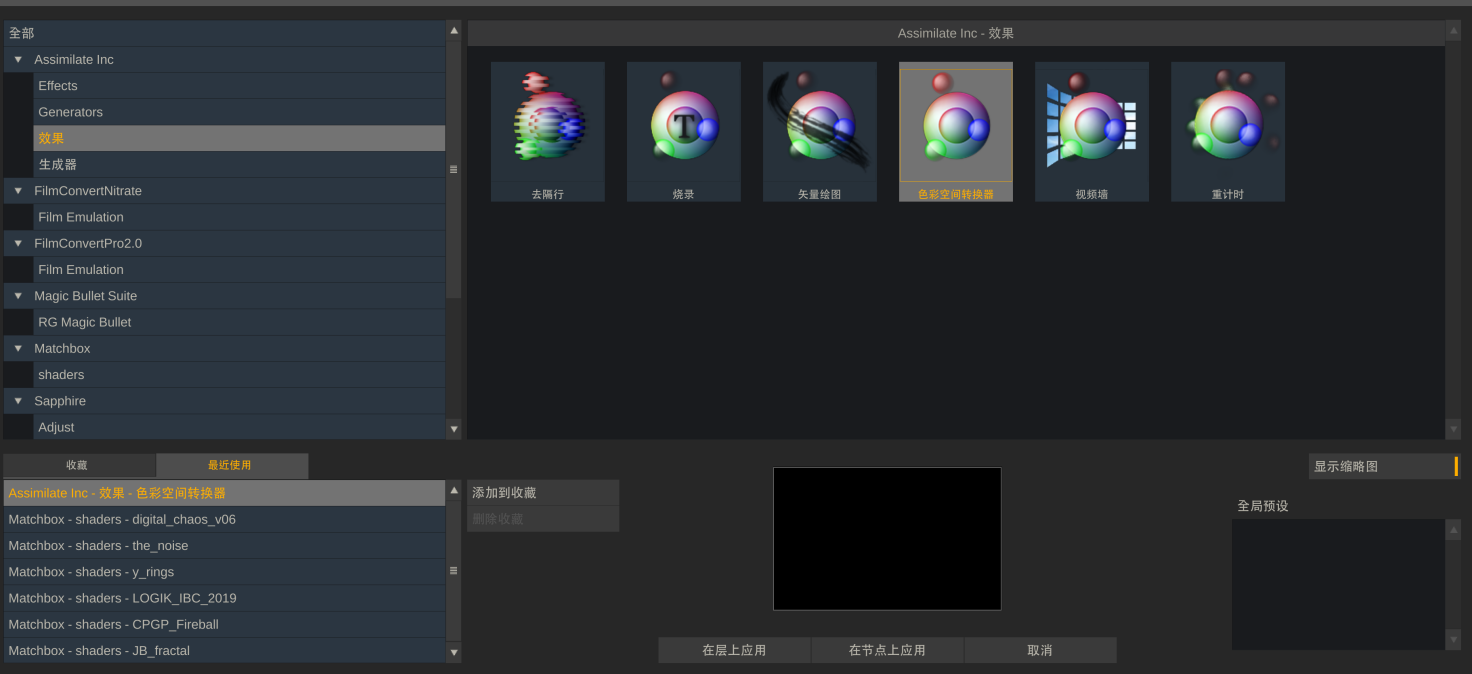Collapse the Matchbox plugin group
This screenshot has width=1472, height=674.
(18, 348)
